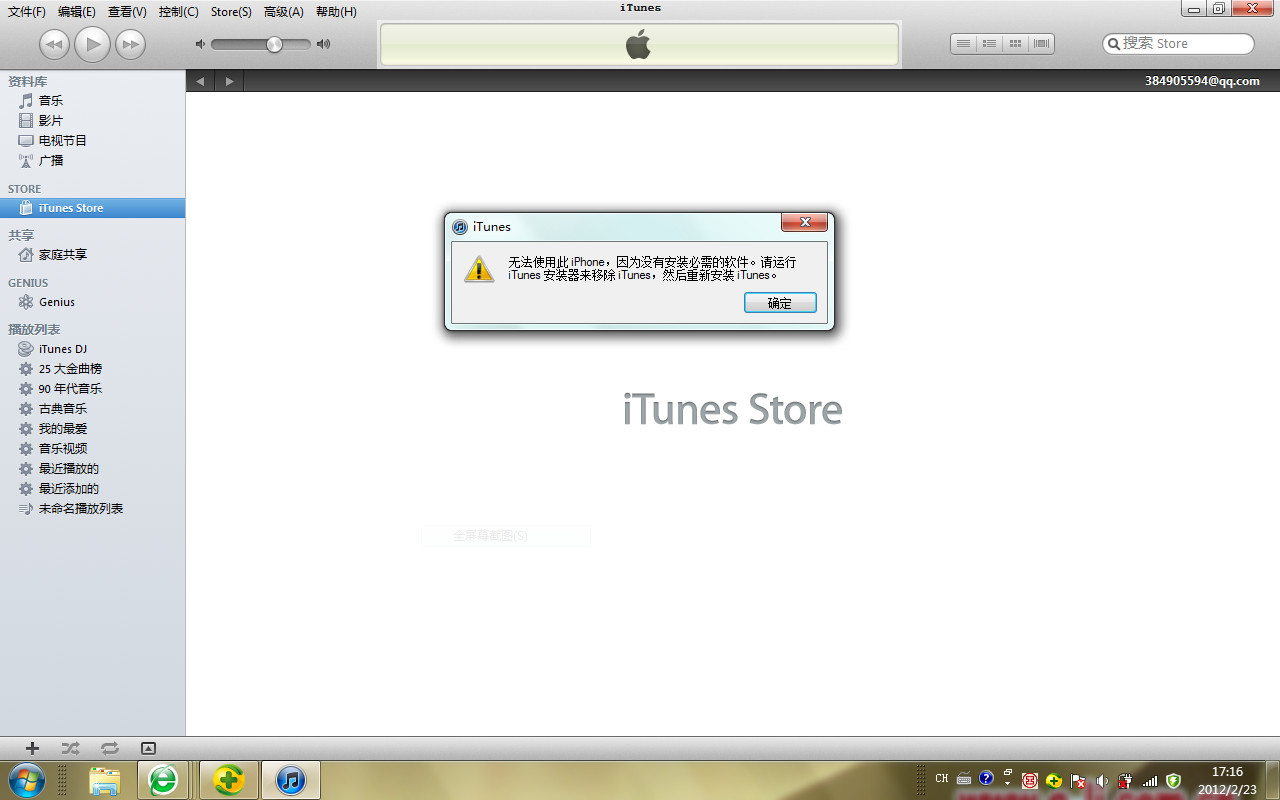
Task: Click the high-volume speaker icon
Action: click(323, 44)
